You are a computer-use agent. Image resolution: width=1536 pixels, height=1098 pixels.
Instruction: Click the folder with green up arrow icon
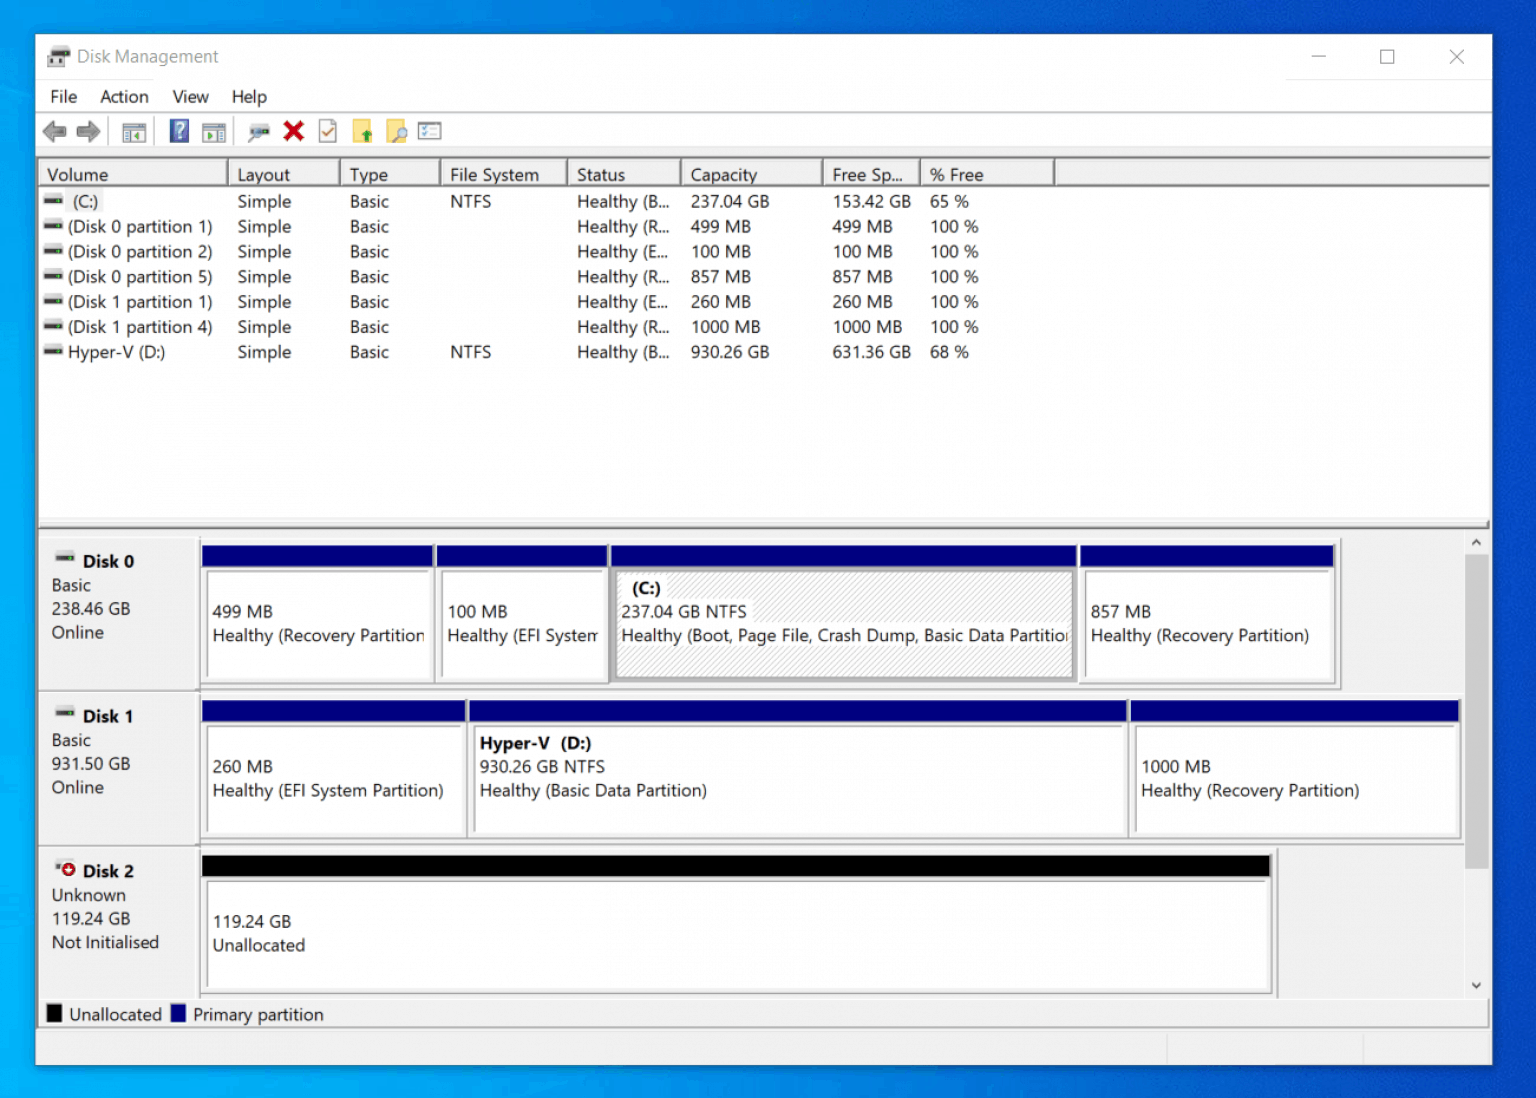(362, 131)
